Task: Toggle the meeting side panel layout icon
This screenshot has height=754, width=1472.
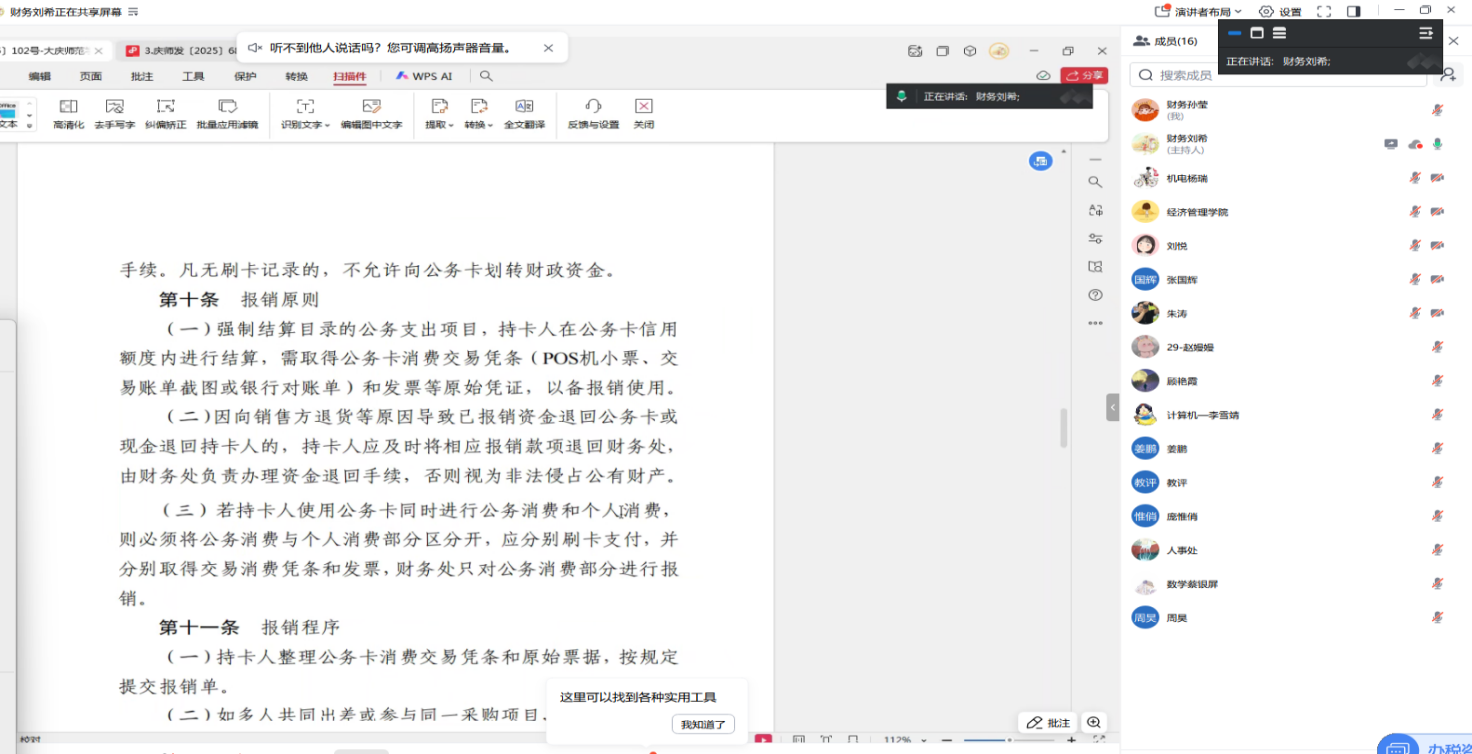Action: (1353, 12)
